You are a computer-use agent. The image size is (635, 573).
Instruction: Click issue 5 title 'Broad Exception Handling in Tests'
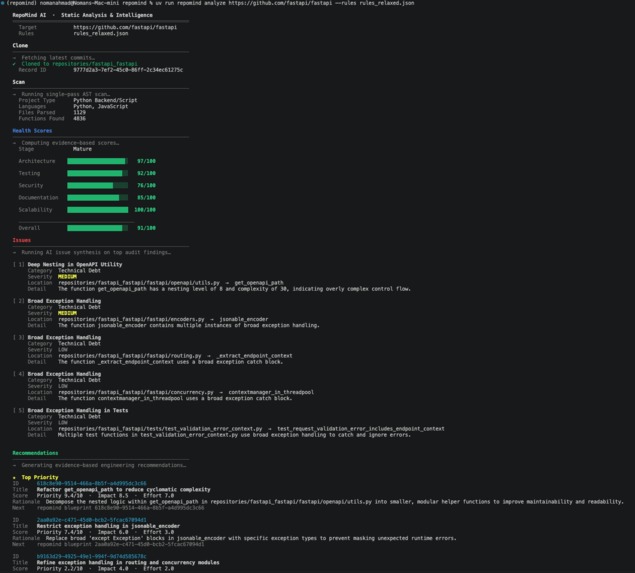(78, 410)
